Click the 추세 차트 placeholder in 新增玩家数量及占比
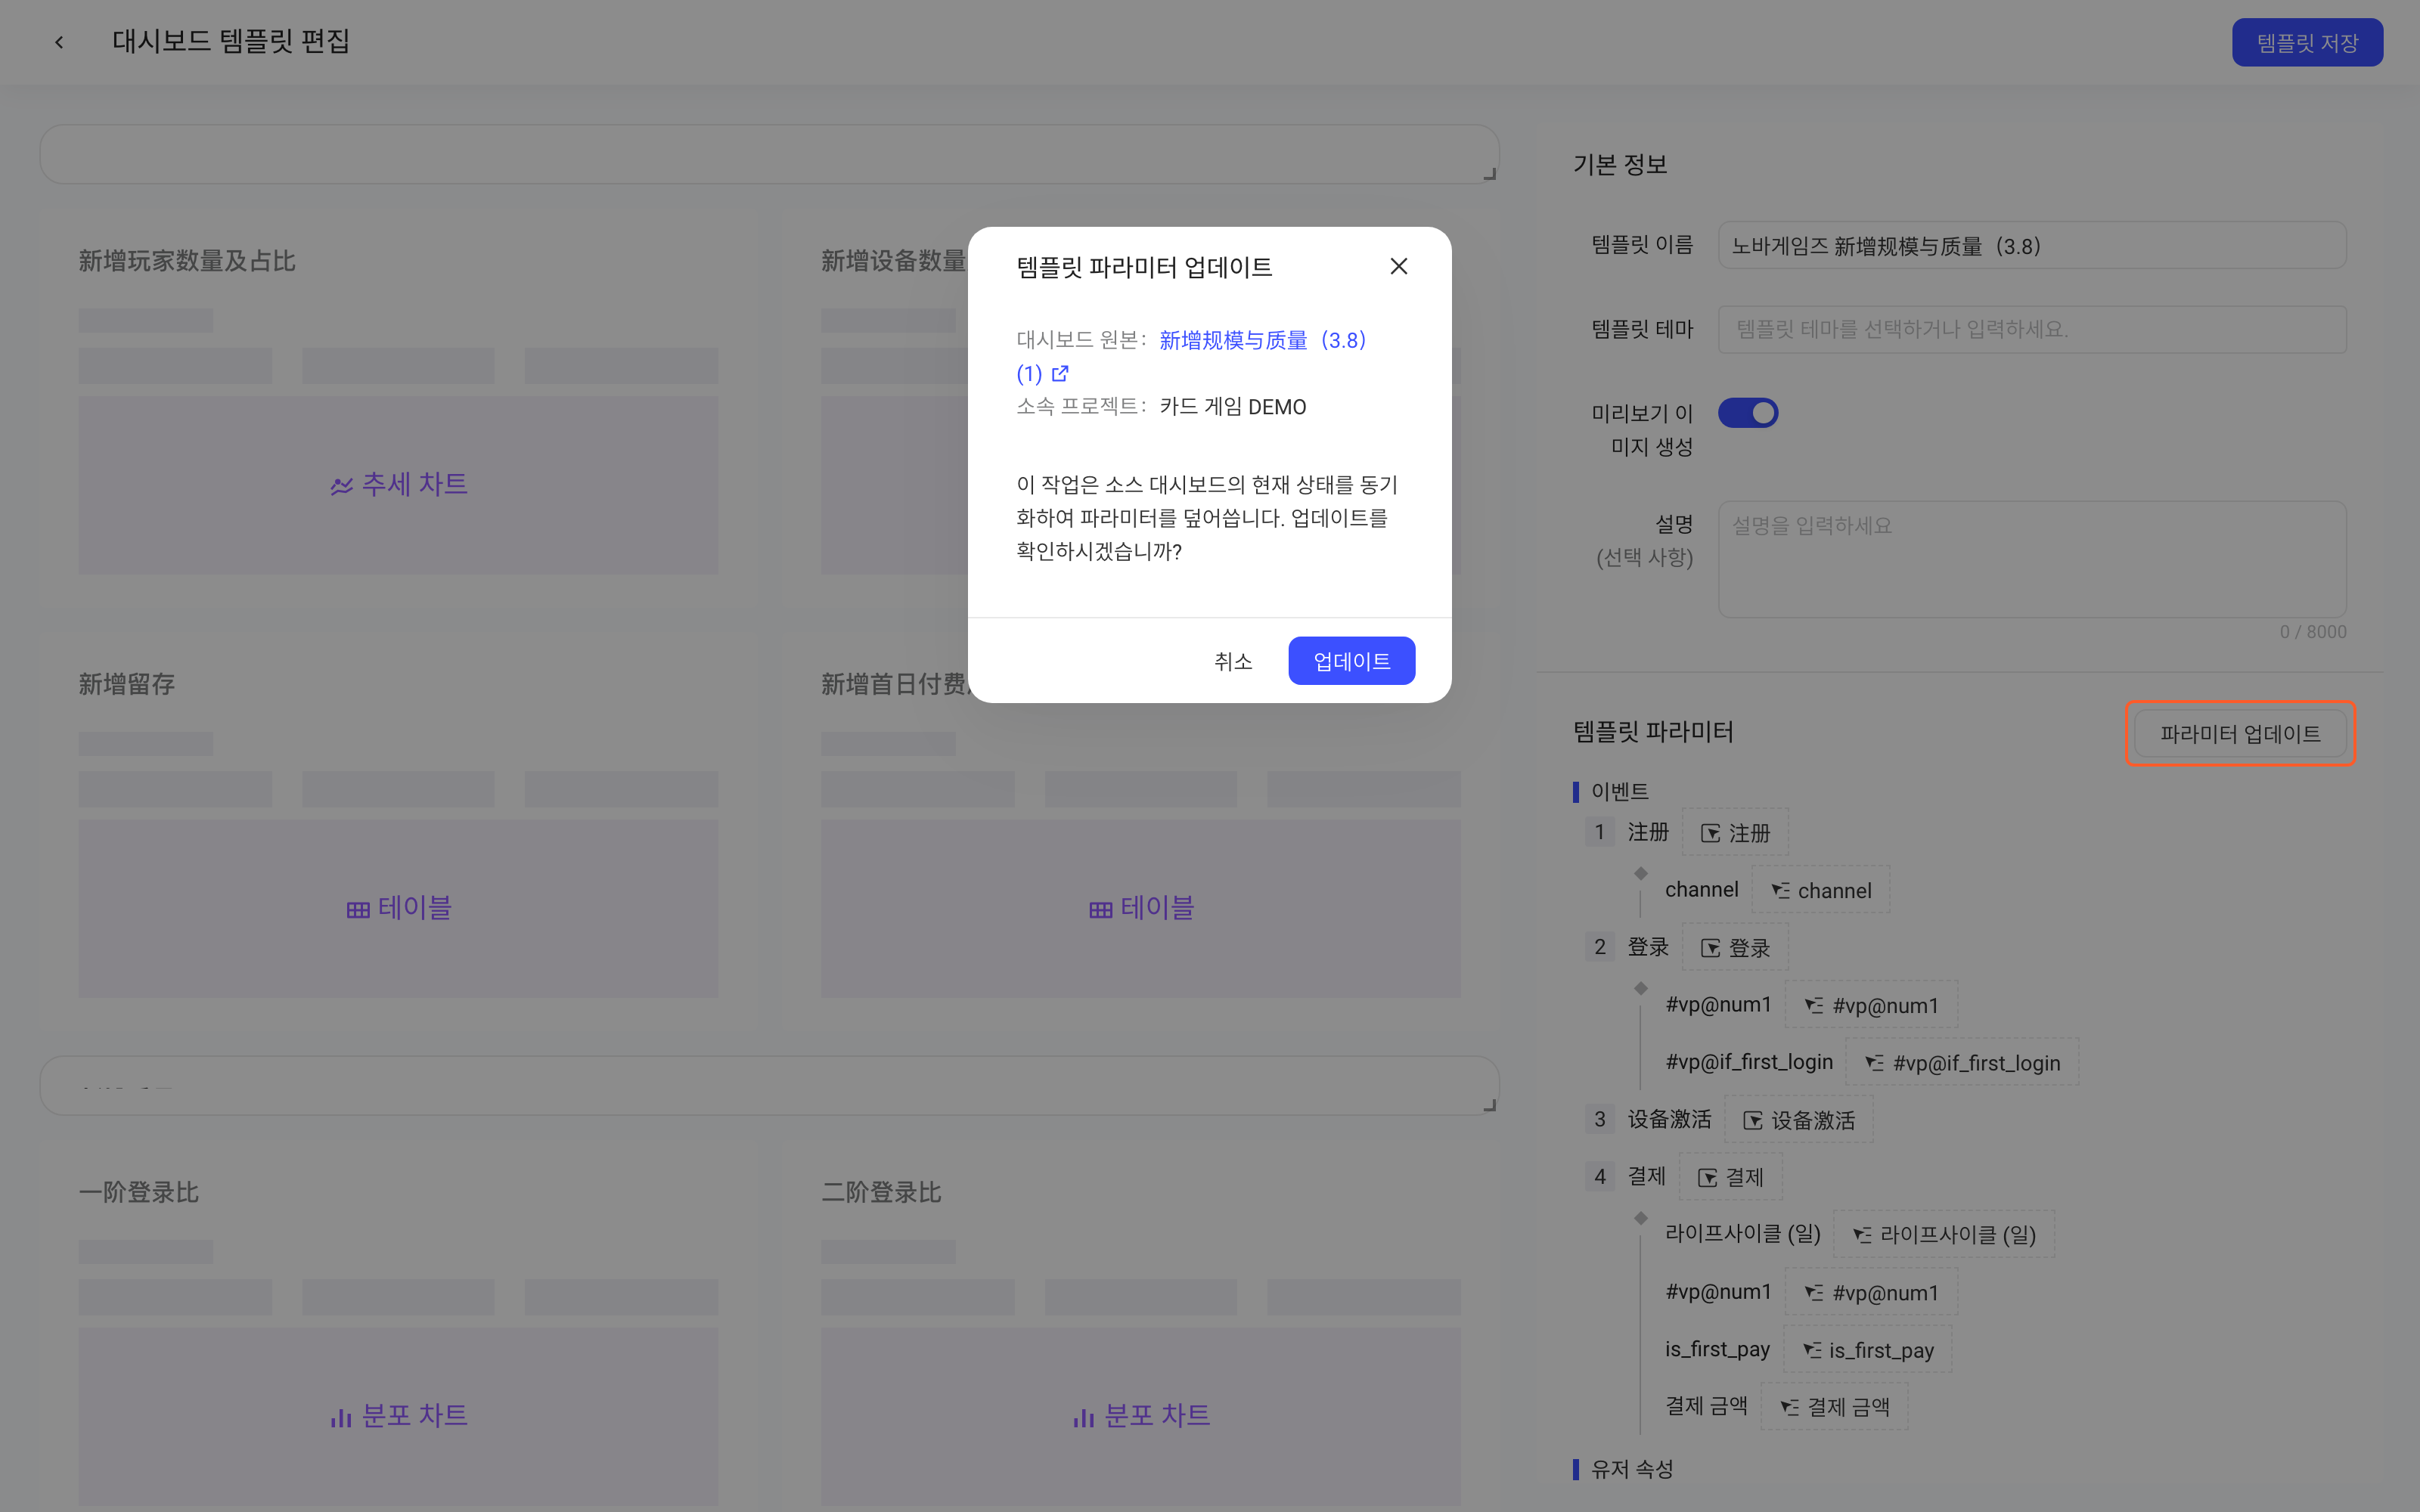The height and width of the screenshot is (1512, 2420). [x=398, y=485]
